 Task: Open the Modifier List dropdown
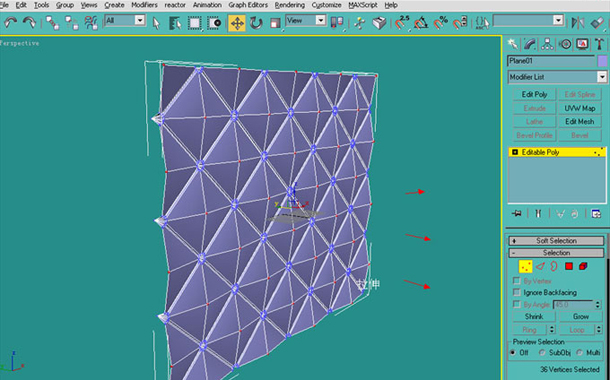557,77
